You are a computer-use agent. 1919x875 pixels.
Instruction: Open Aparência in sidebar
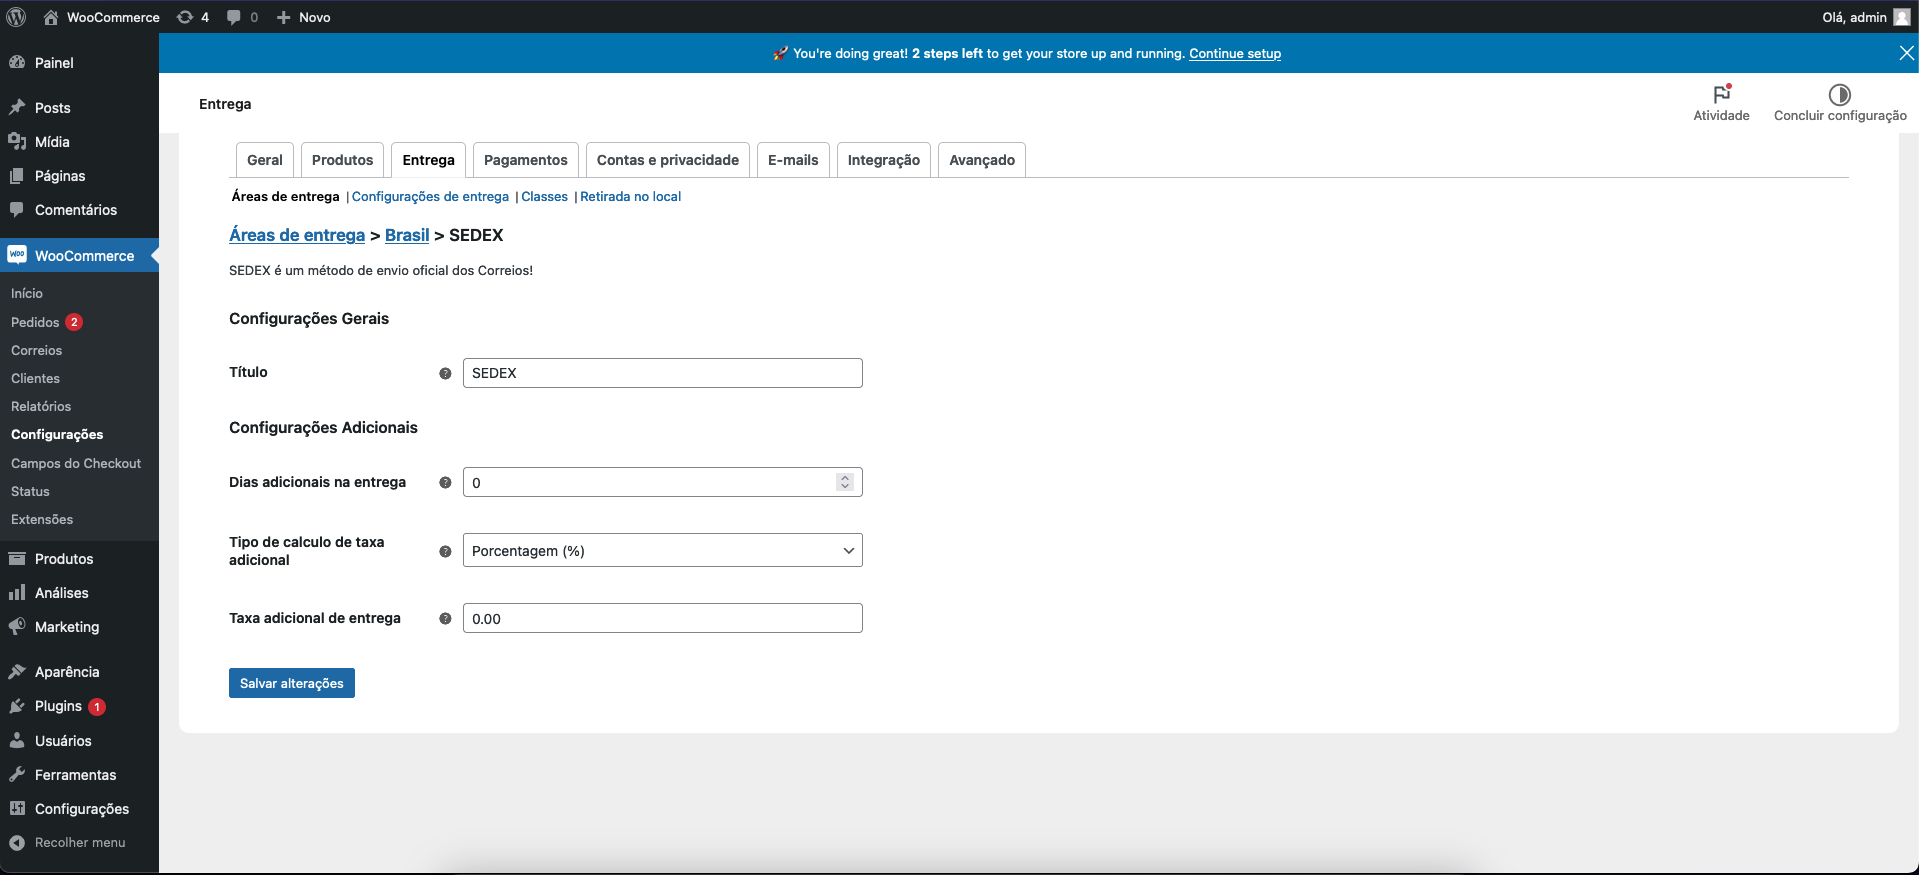(79, 671)
